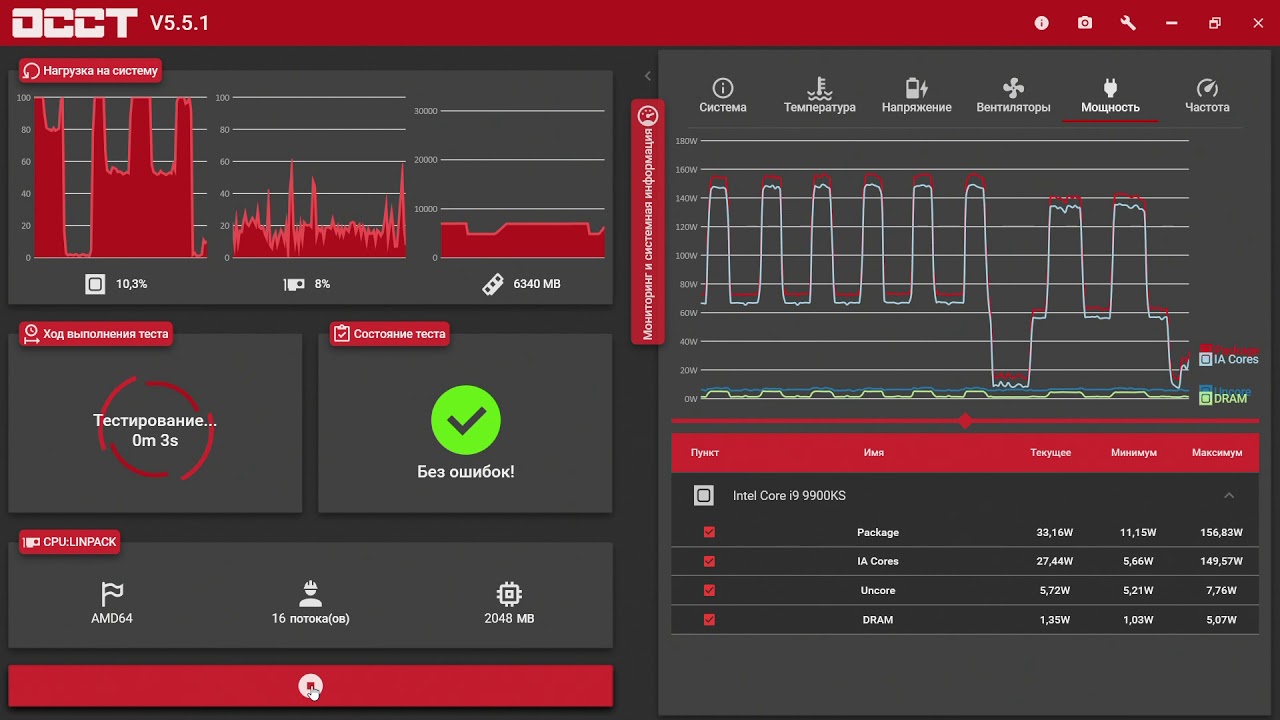Click the DRAM legend swatch on graph
Screen dimensions: 1280x720
coord(1205,398)
